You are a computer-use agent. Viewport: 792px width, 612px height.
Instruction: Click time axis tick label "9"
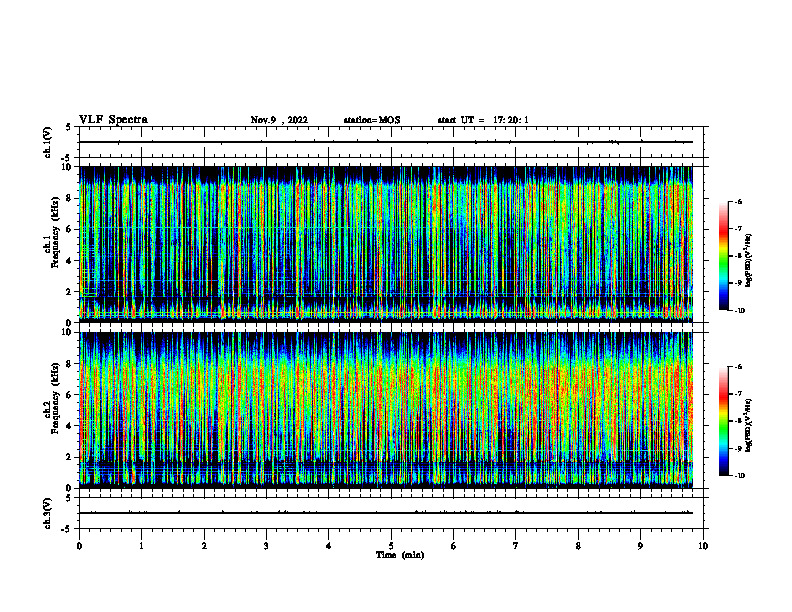click(x=640, y=546)
